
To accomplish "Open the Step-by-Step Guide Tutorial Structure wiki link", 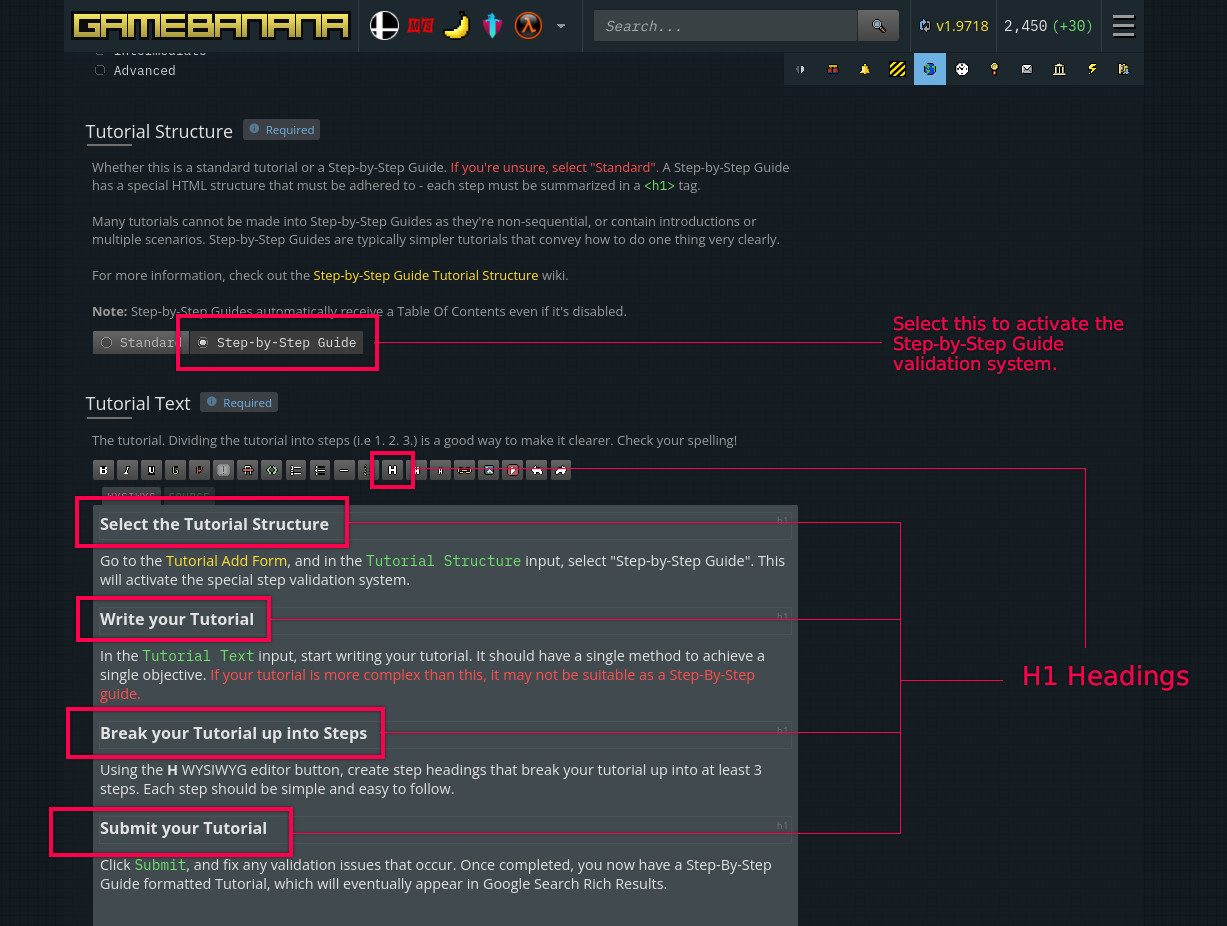I will click(426, 275).
